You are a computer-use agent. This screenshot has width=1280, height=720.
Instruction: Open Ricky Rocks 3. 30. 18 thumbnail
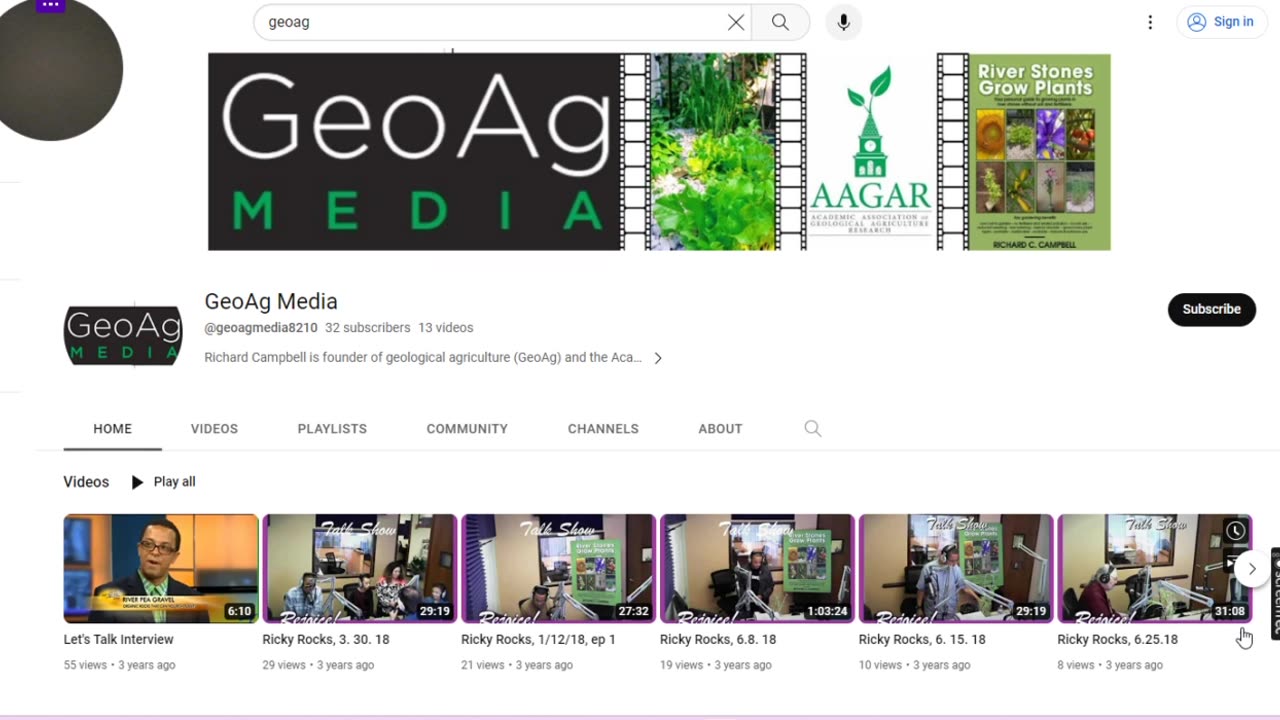360,568
